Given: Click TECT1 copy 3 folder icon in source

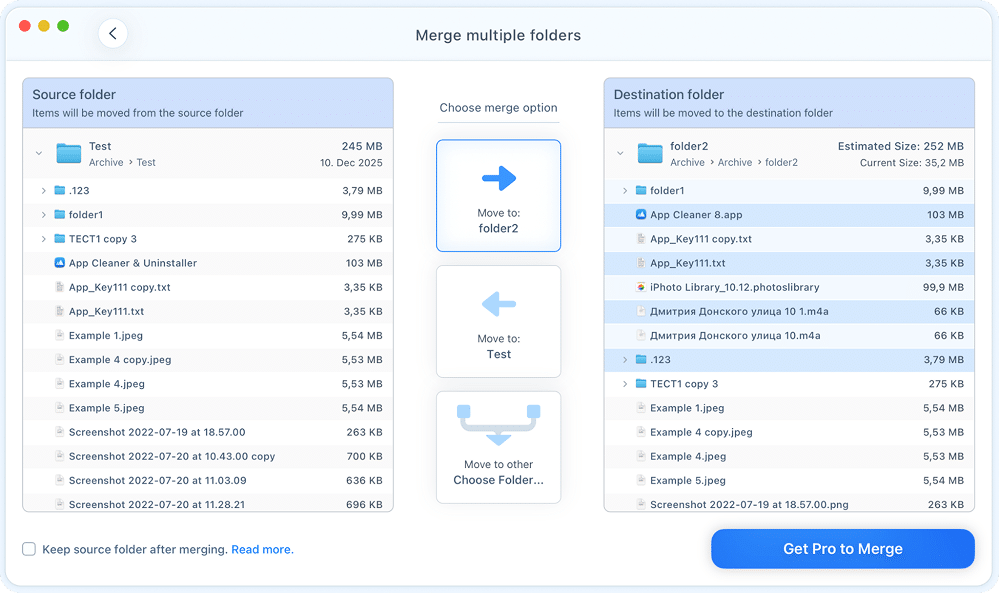Looking at the screenshot, I should click(x=59, y=239).
